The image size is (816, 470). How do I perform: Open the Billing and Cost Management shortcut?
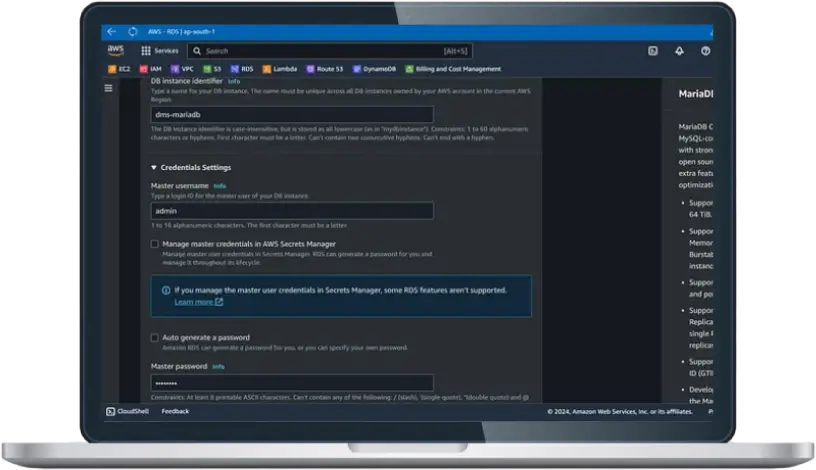453,69
